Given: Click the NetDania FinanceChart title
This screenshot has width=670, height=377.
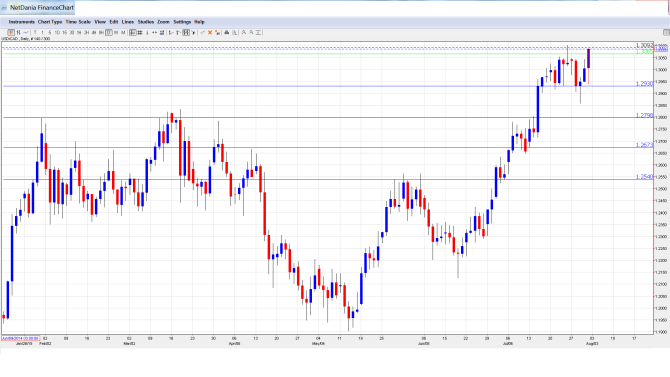Looking at the screenshot, I should [x=42, y=8].
